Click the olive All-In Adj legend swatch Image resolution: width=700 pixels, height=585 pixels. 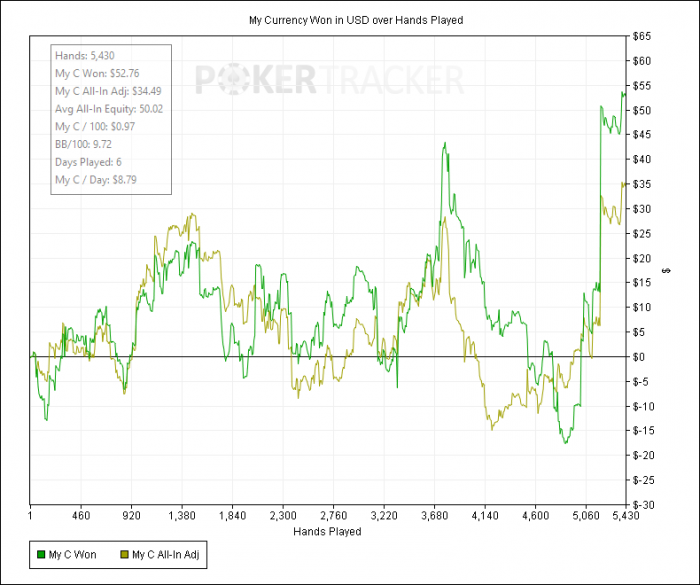tap(123, 553)
